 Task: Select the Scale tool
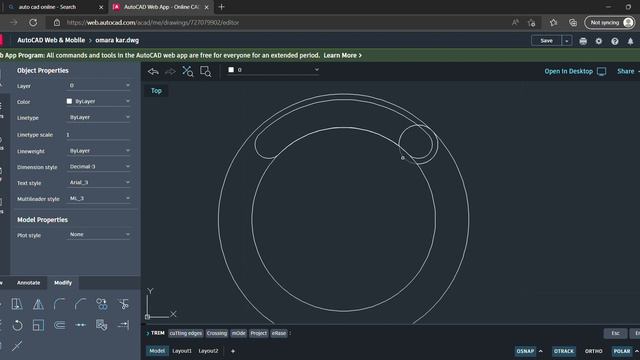[x=38, y=325]
